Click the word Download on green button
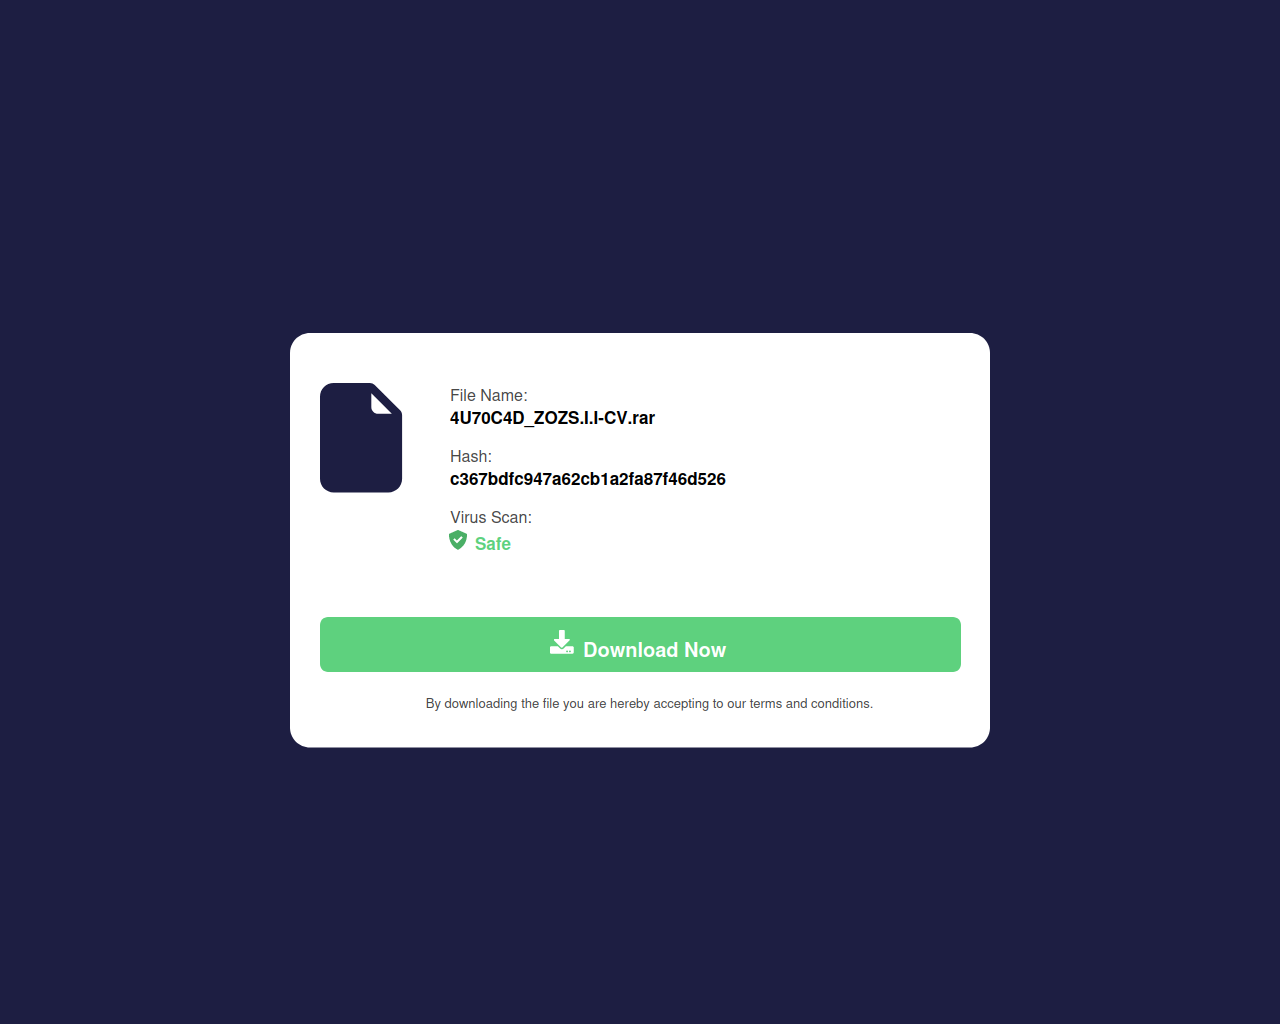1280x1024 pixels. pyautogui.click(x=631, y=650)
